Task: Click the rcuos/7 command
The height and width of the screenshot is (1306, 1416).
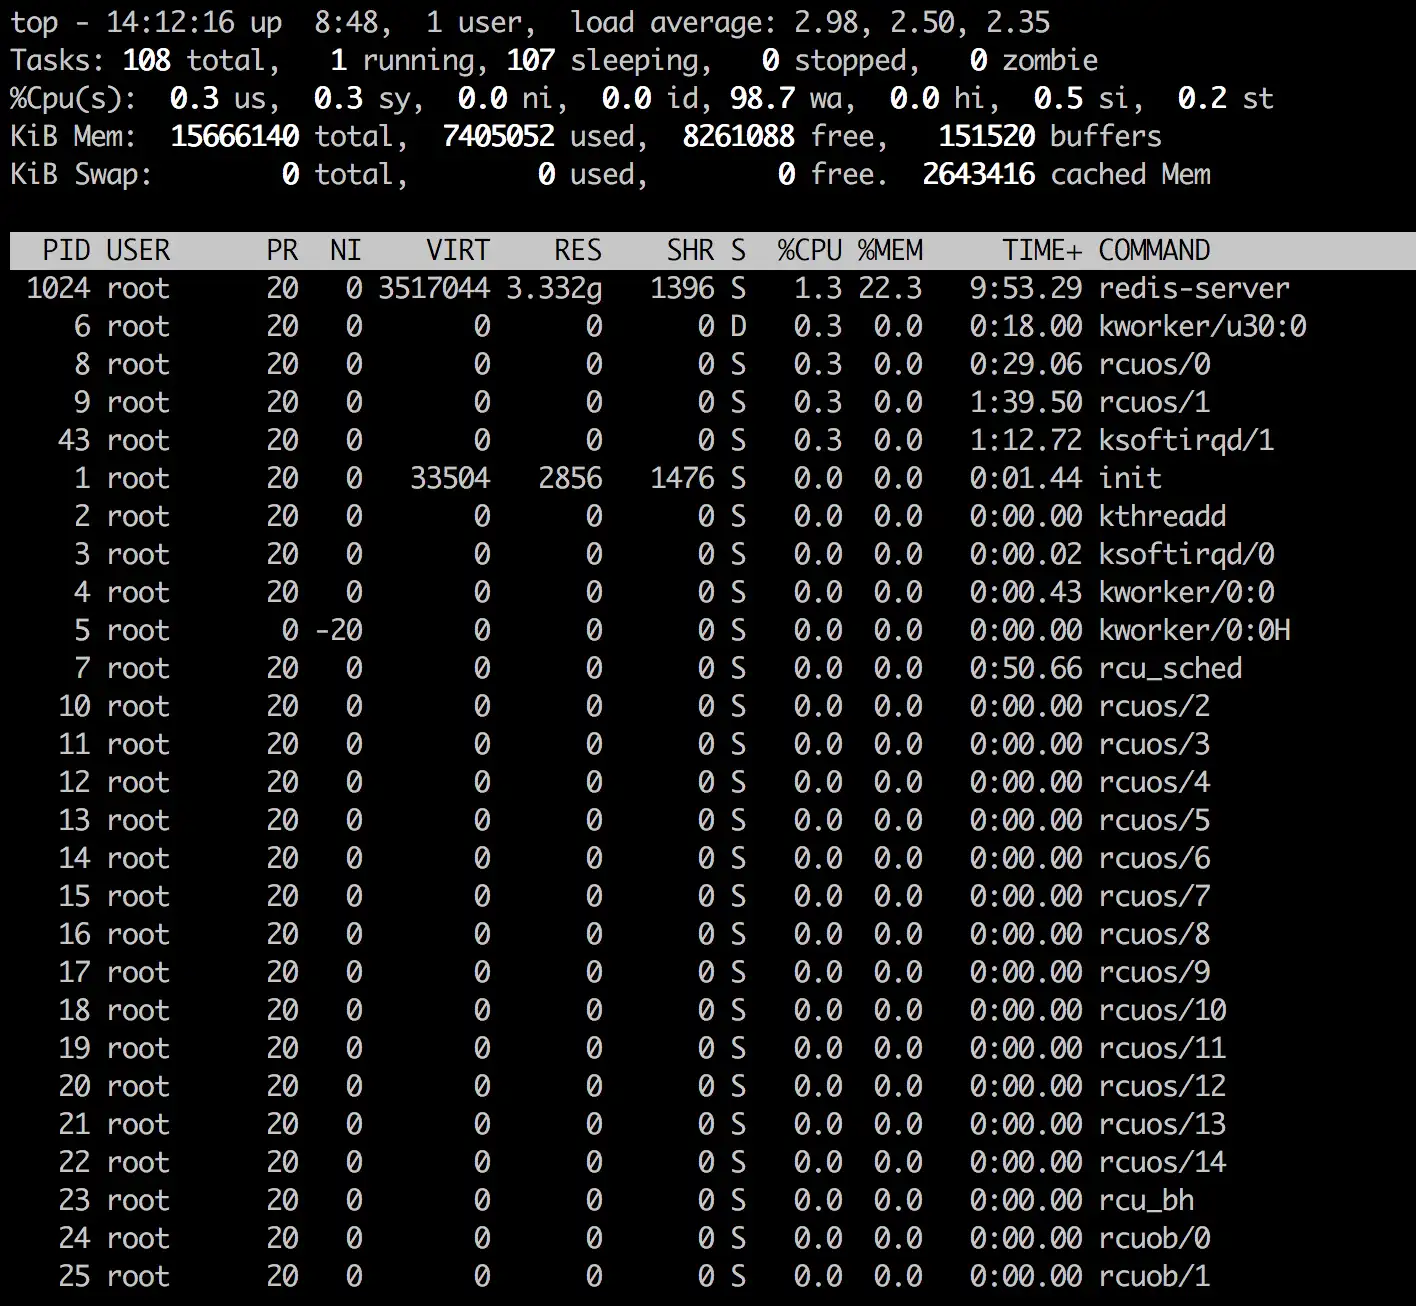Action: click(1154, 896)
